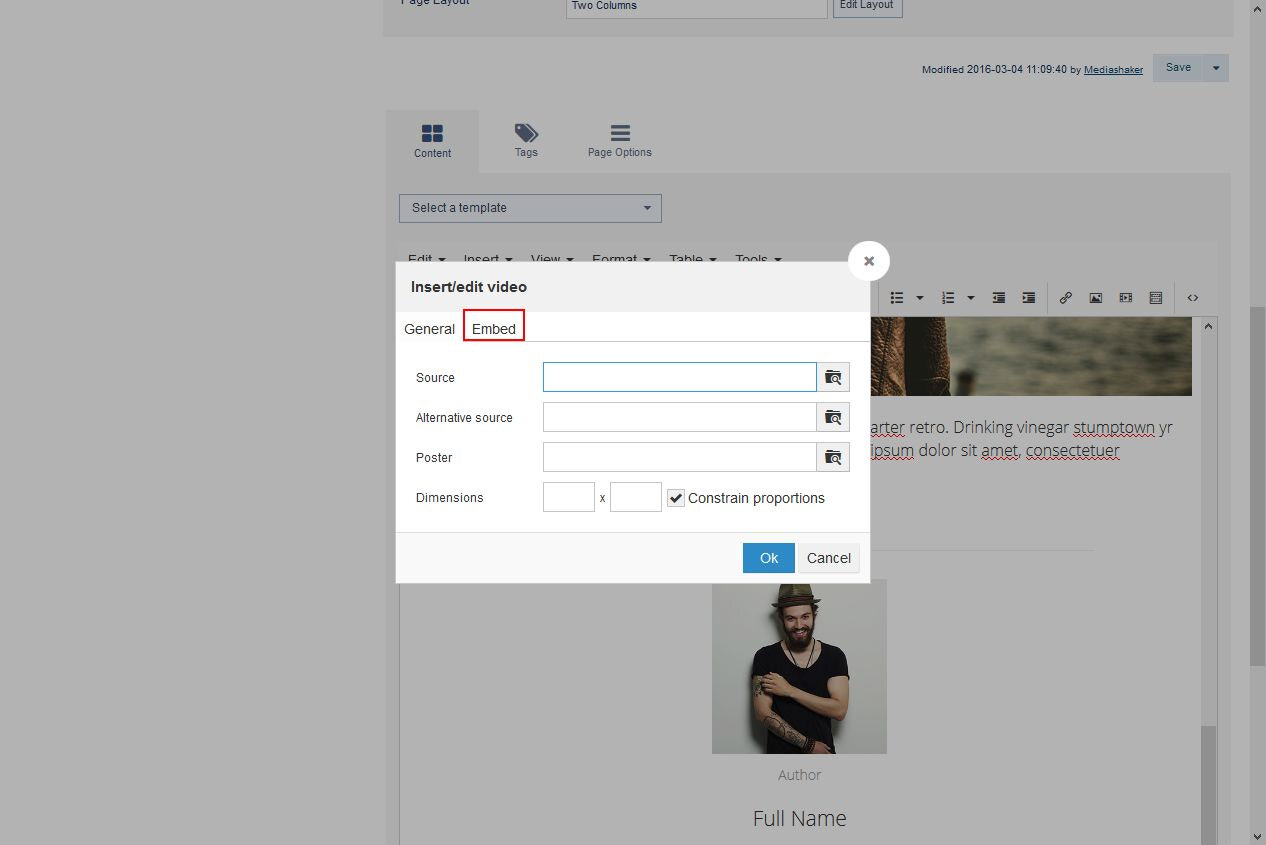The image size is (1266, 845).
Task: Close the Insert/edit video dialog
Action: 869,261
